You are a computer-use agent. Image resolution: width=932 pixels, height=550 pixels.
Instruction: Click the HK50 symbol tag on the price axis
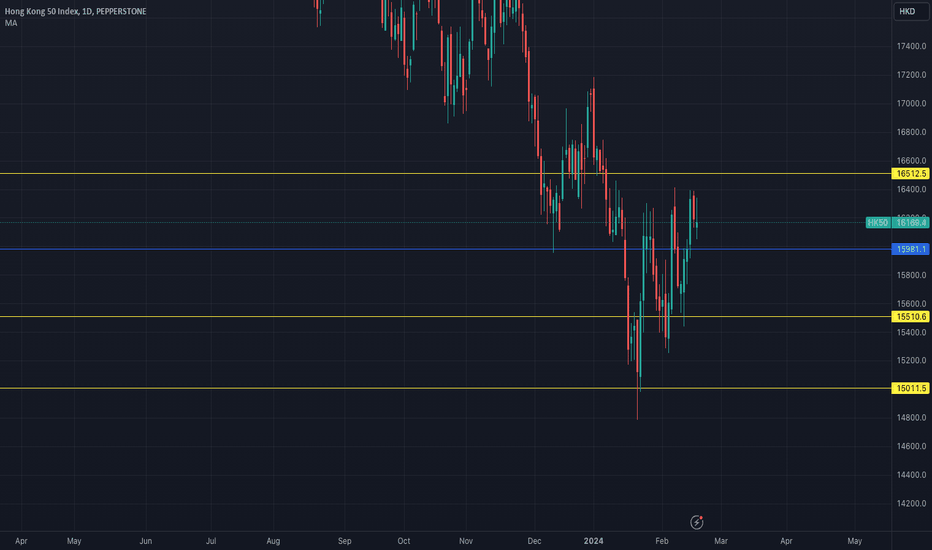tap(877, 222)
